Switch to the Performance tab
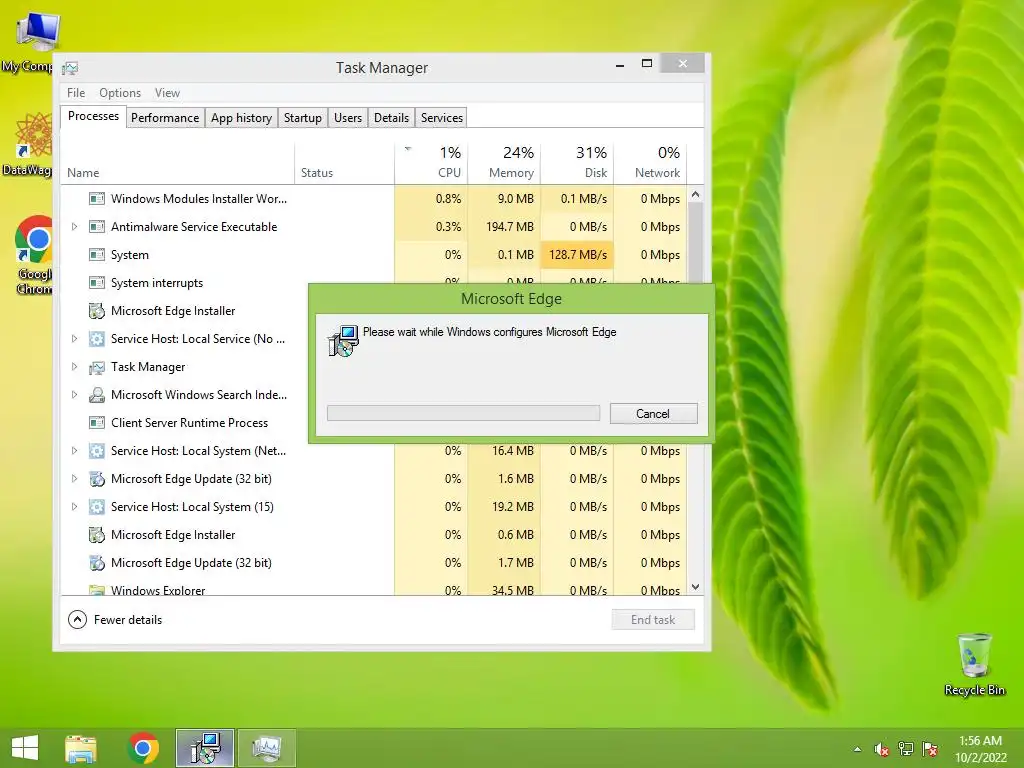The image size is (1024, 768). (165, 118)
